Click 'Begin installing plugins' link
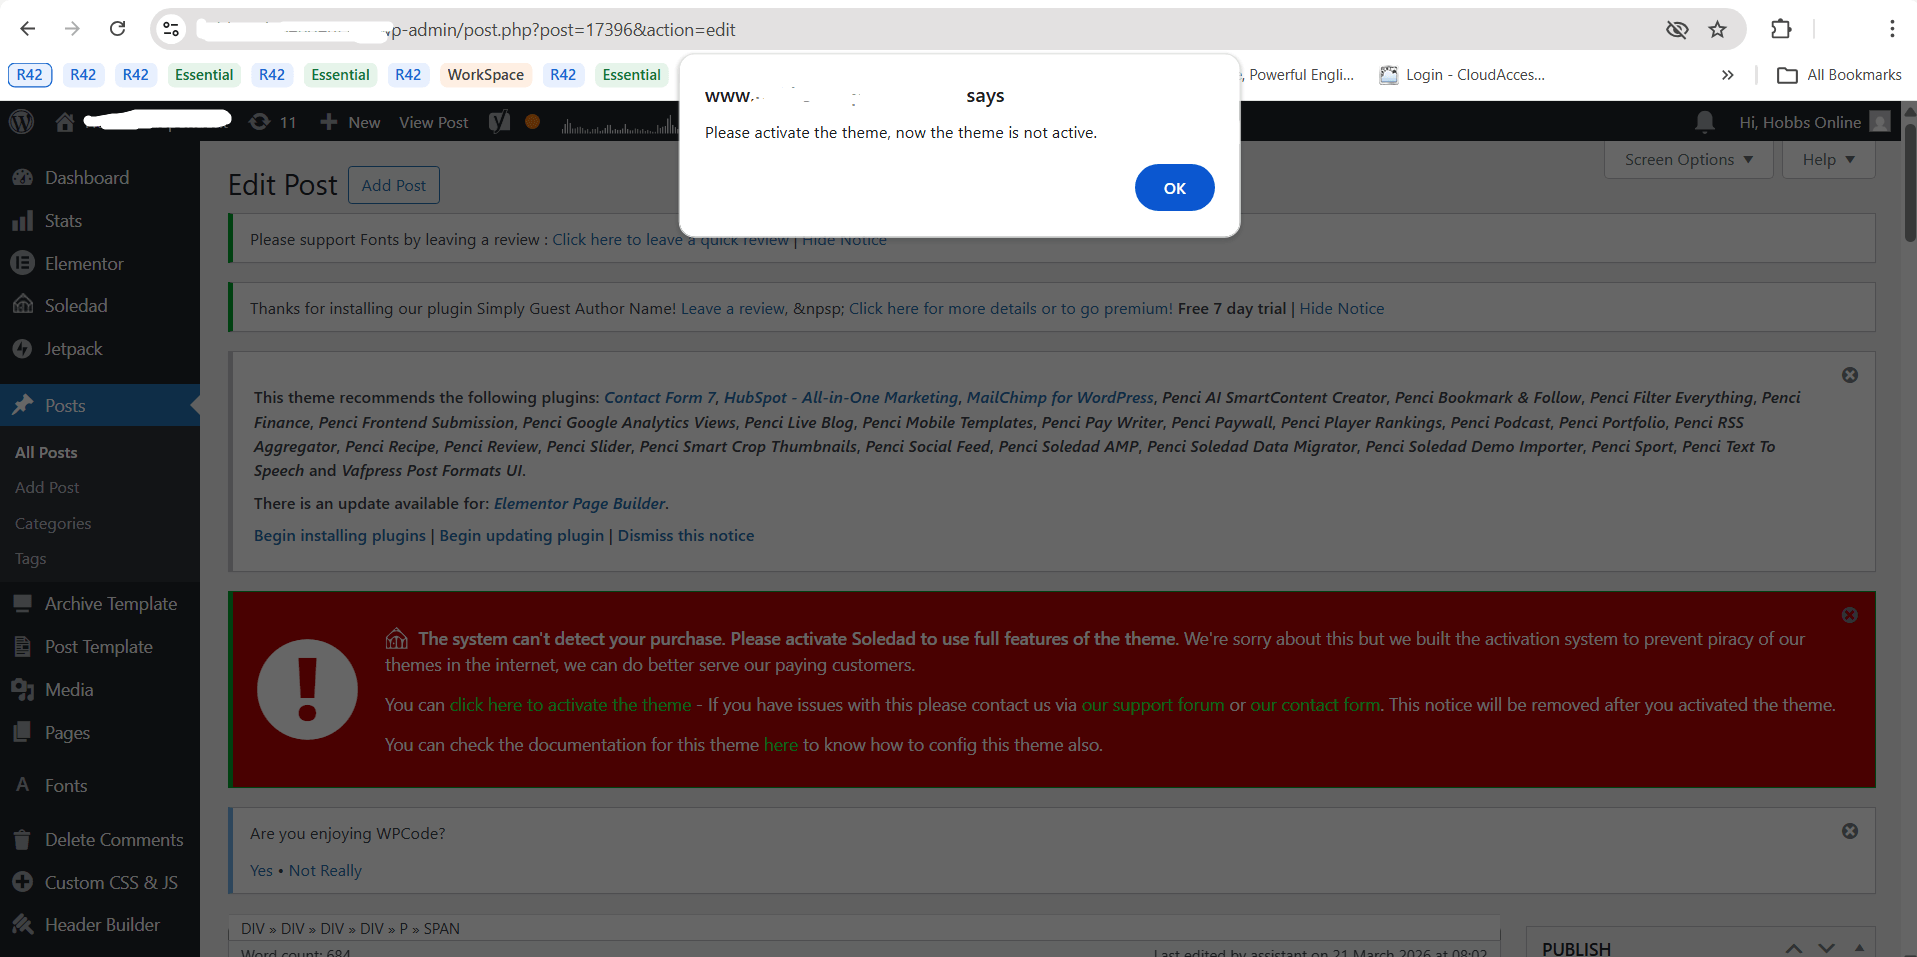Image resolution: width=1917 pixels, height=957 pixels. (x=340, y=536)
